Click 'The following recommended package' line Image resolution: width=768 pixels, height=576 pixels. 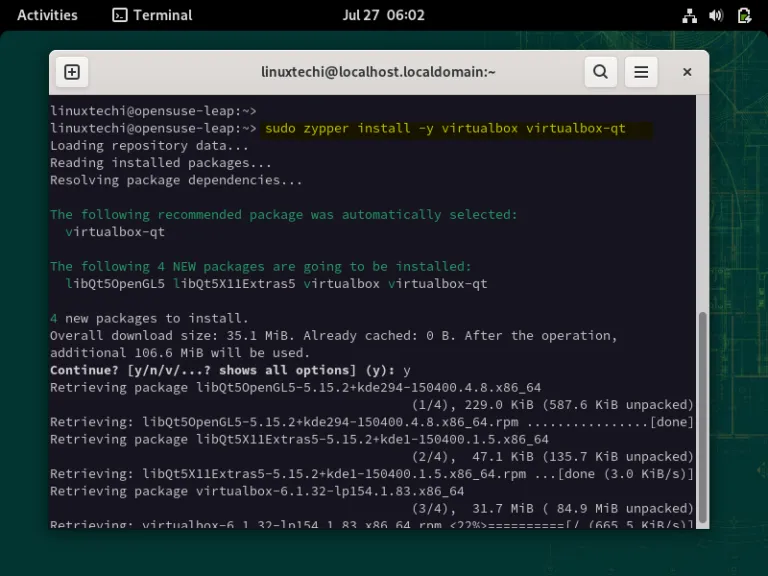coord(284,215)
